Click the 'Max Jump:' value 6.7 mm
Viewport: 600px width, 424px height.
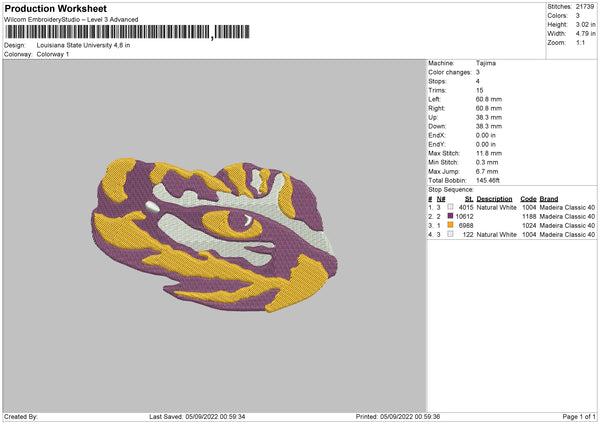tap(487, 171)
